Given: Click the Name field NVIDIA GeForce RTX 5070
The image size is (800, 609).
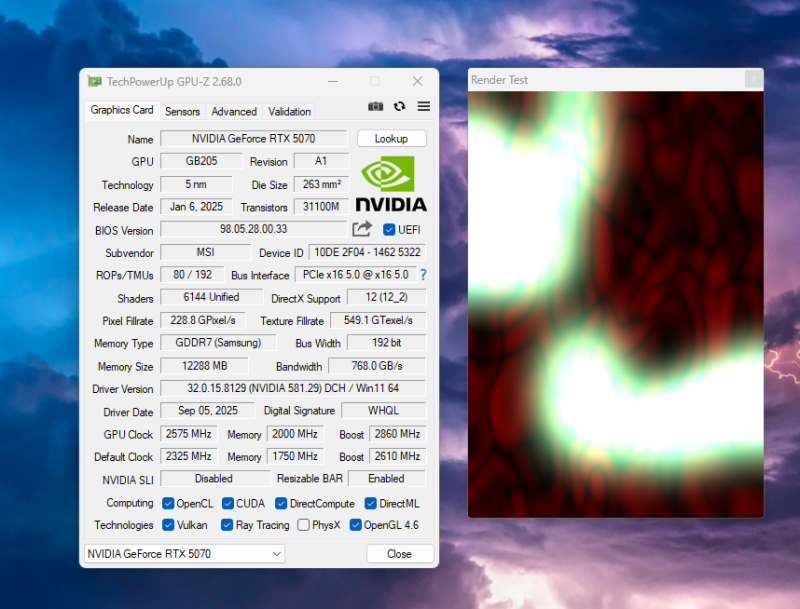Looking at the screenshot, I should point(254,139).
